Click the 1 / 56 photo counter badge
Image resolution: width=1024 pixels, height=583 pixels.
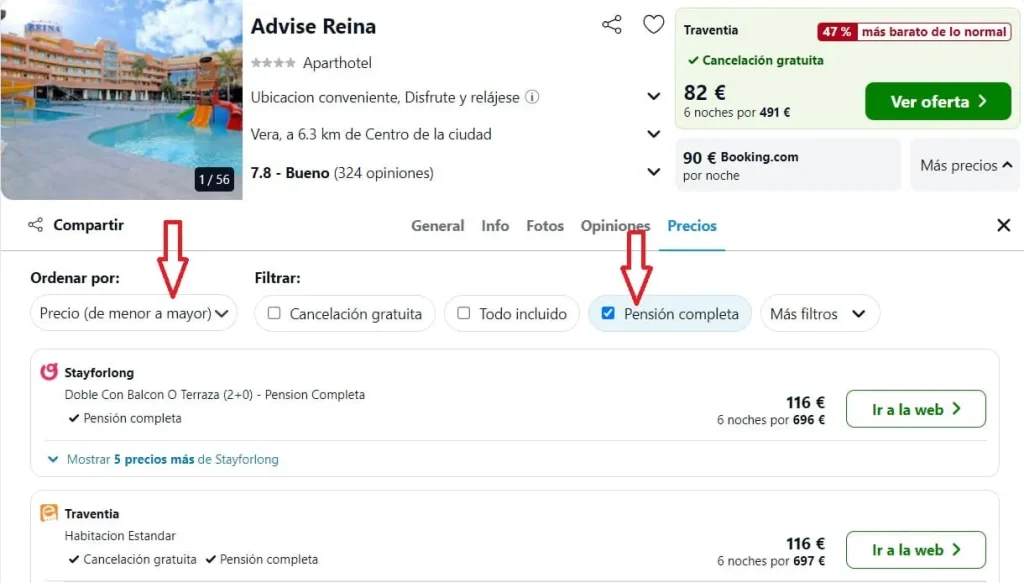click(214, 180)
